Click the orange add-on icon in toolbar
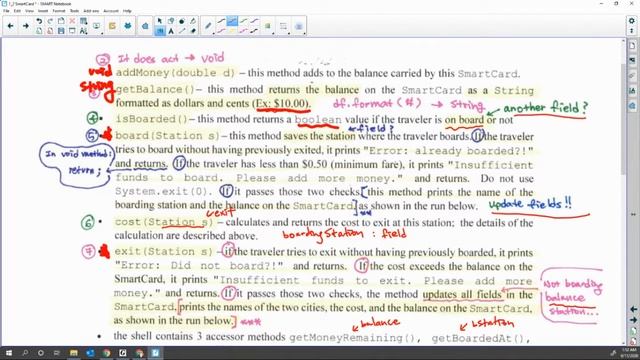Screen dimensions: 640x360 coord(112,26)
